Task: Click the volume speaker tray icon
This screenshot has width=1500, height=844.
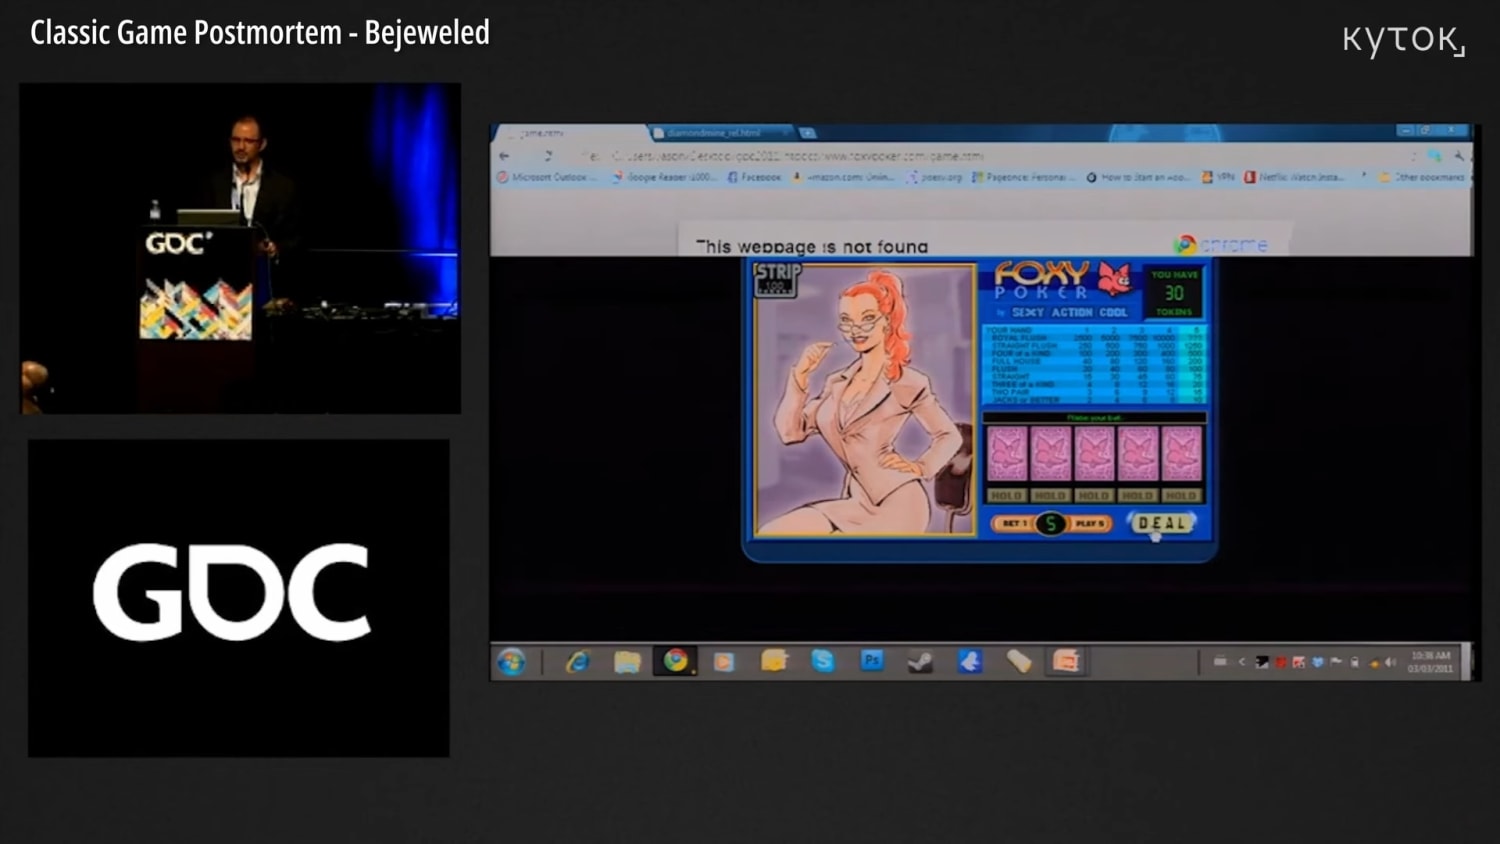Action: point(1391,662)
